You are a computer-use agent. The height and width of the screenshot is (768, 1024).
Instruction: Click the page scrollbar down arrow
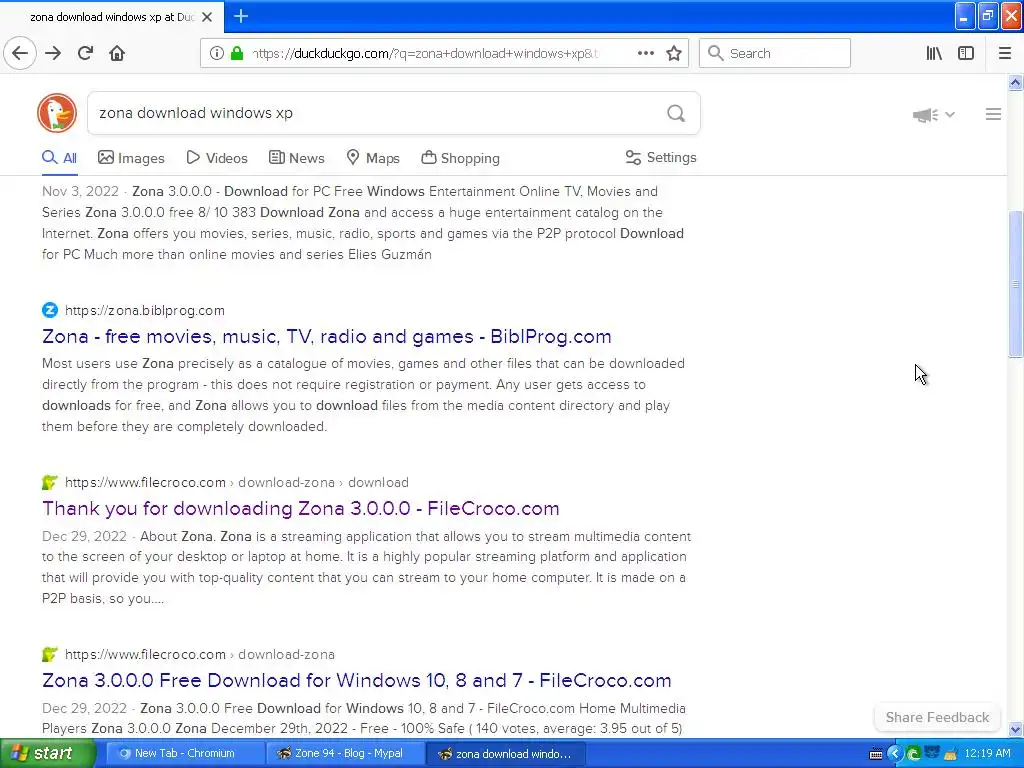(1015, 729)
